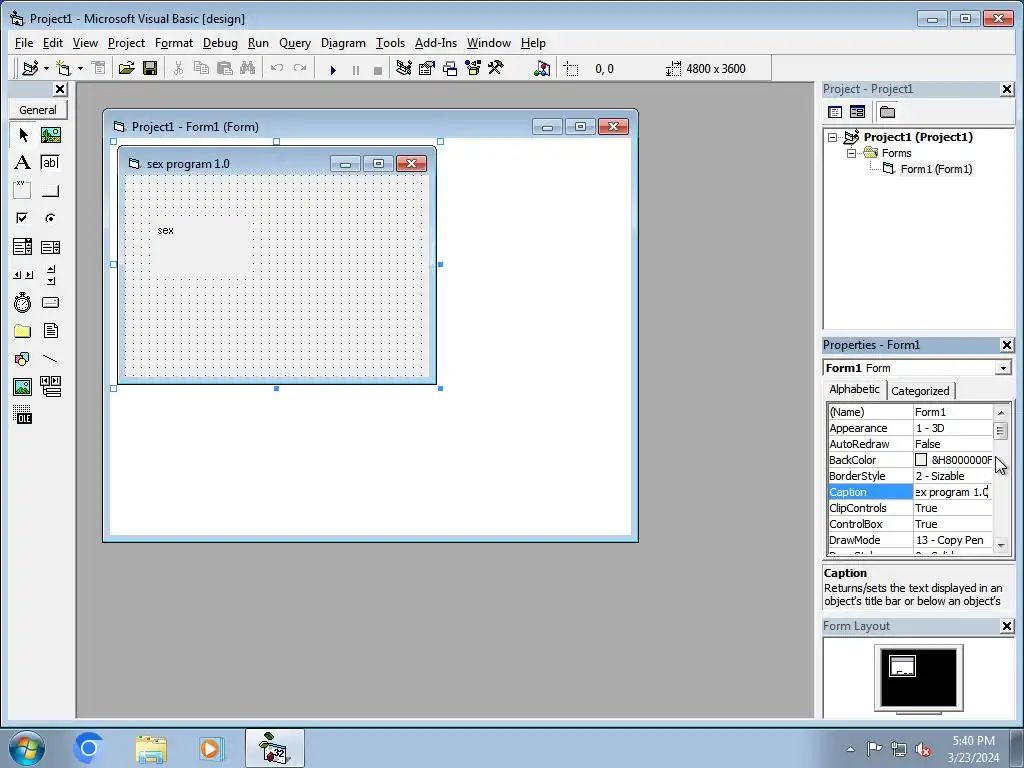Select the OptionButton control tool

(50, 218)
